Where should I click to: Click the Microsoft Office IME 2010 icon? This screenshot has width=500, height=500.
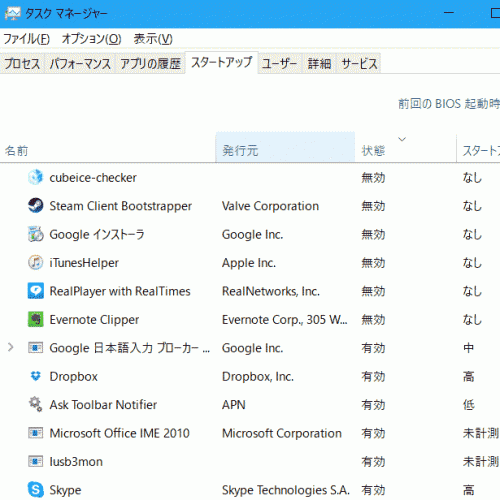(36, 433)
